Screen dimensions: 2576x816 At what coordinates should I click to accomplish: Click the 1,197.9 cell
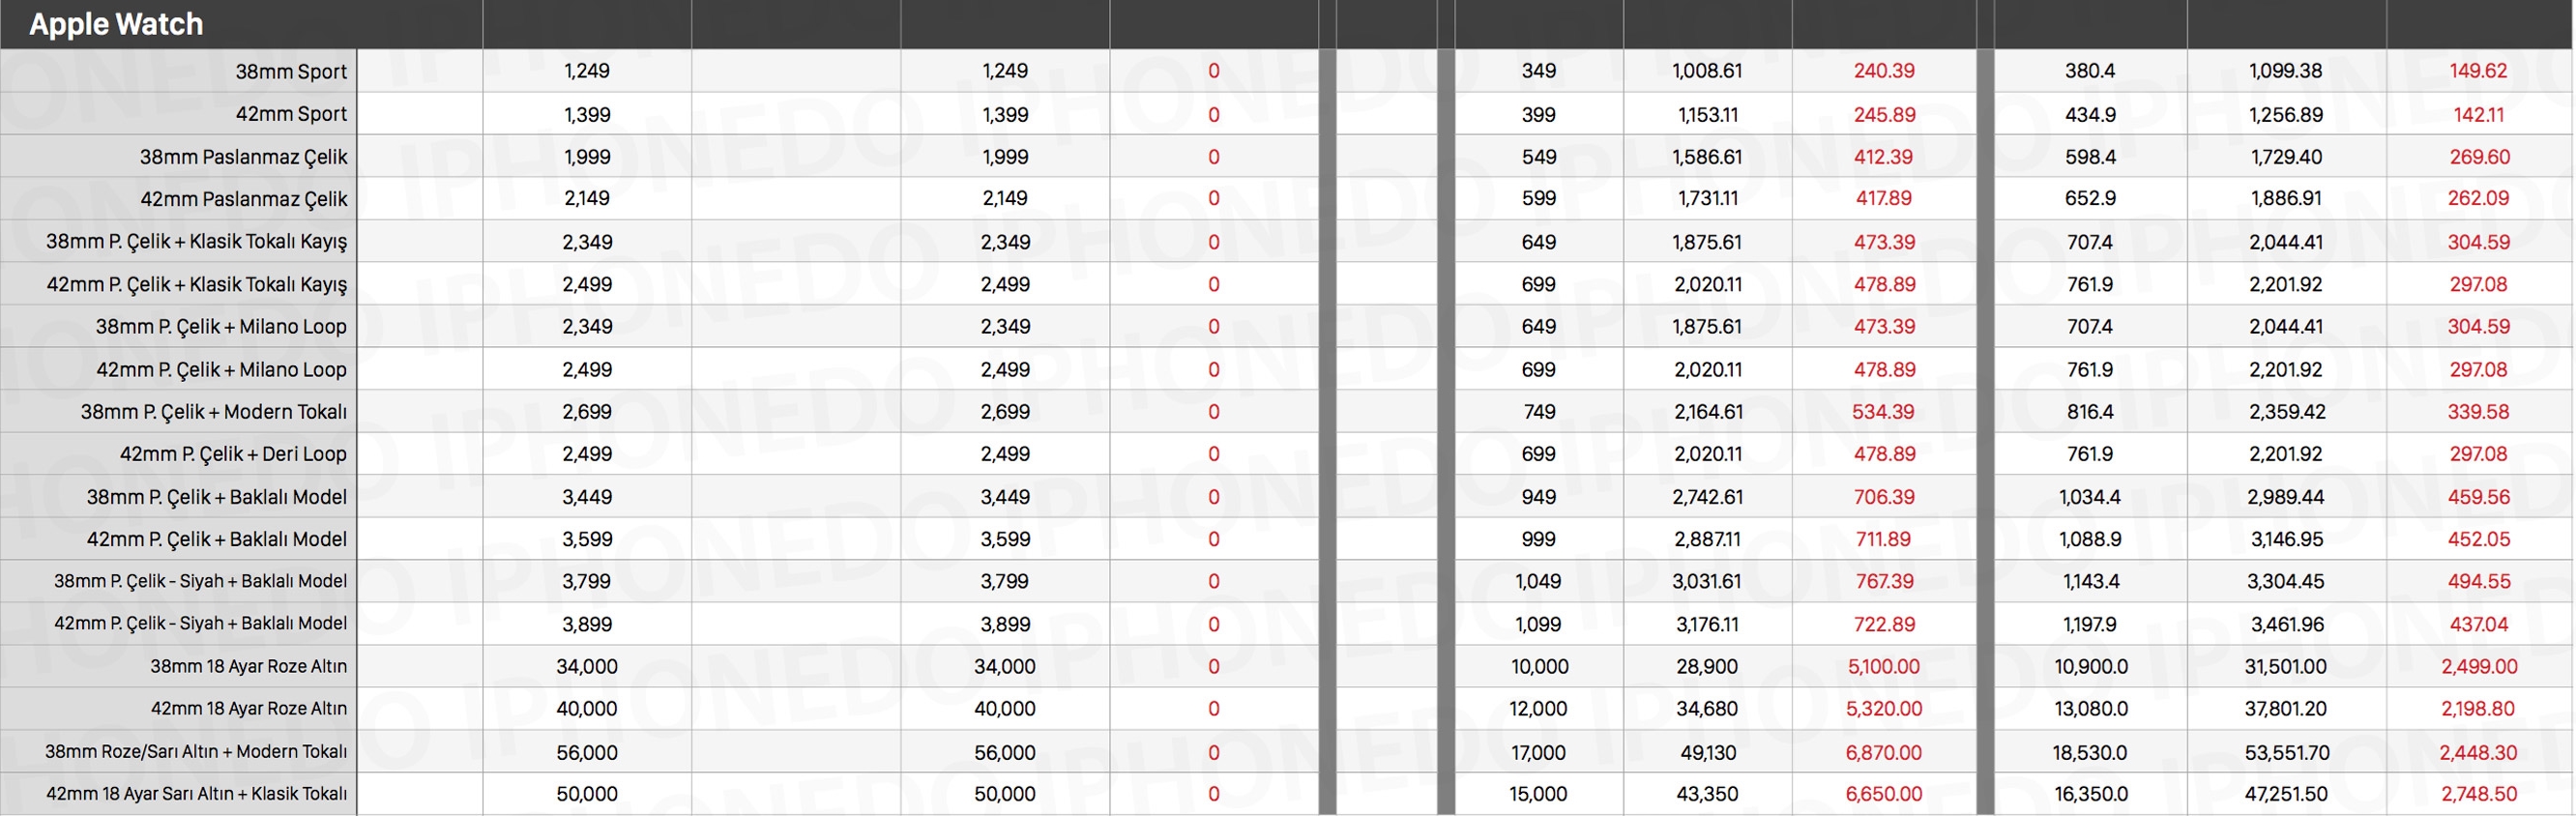(x=2090, y=624)
